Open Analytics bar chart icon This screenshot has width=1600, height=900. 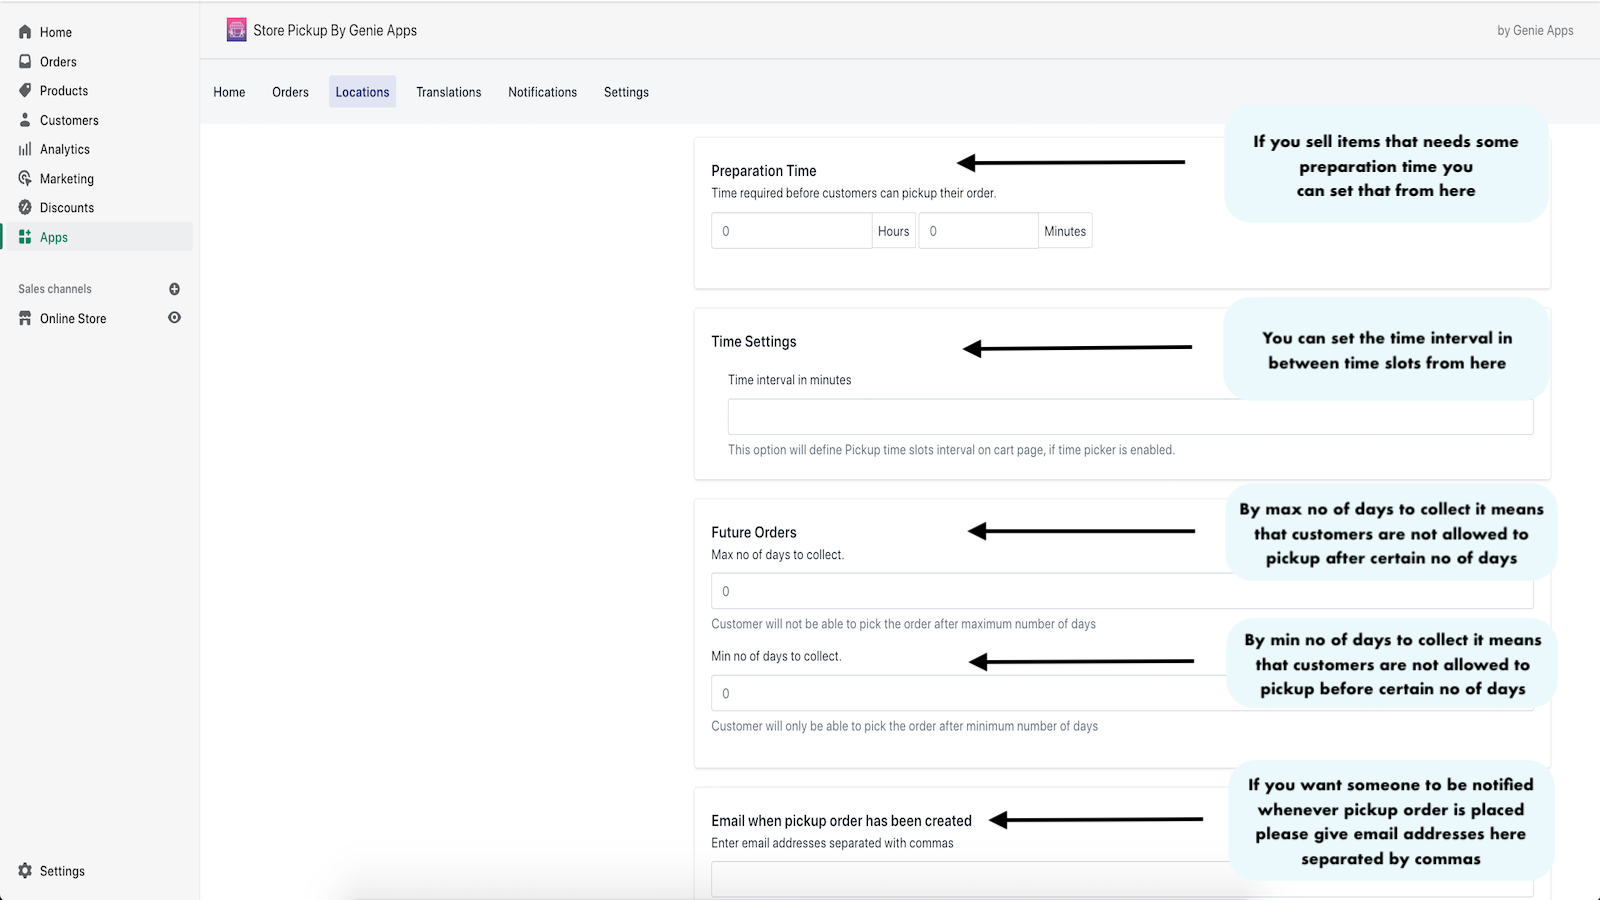coord(25,149)
